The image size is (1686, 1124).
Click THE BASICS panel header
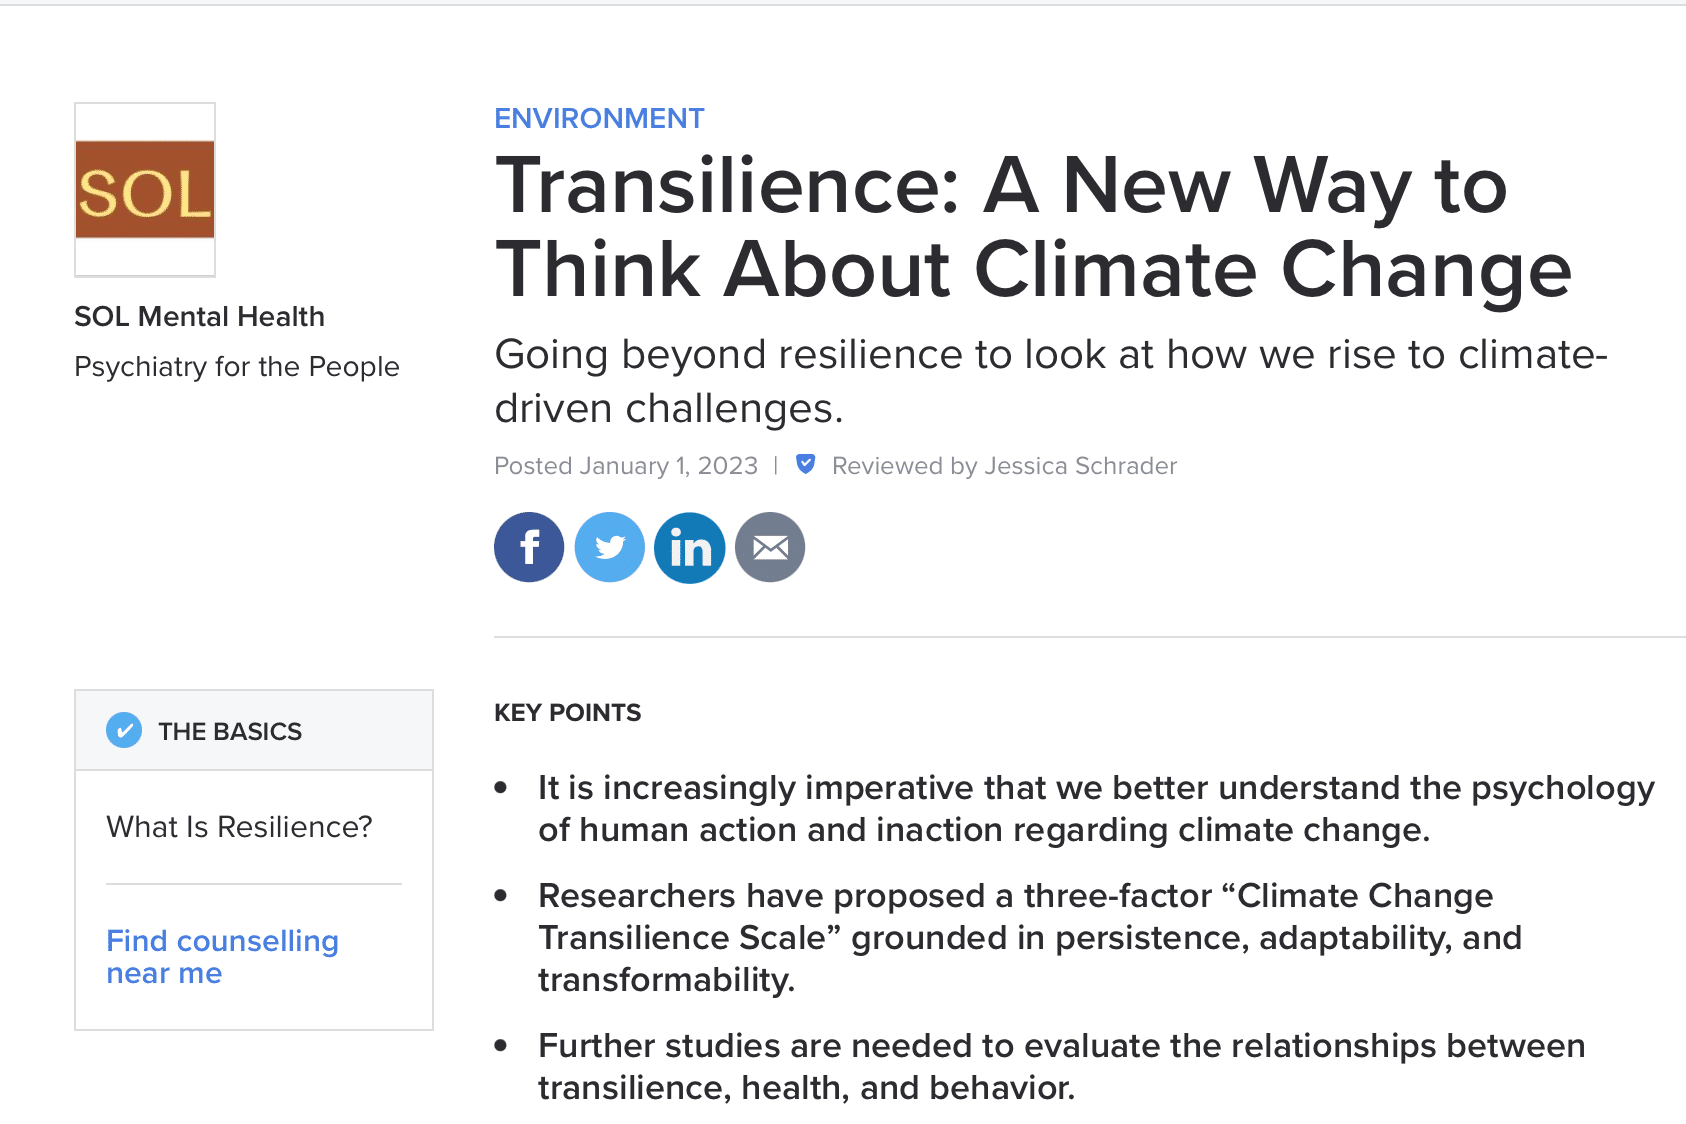[230, 731]
